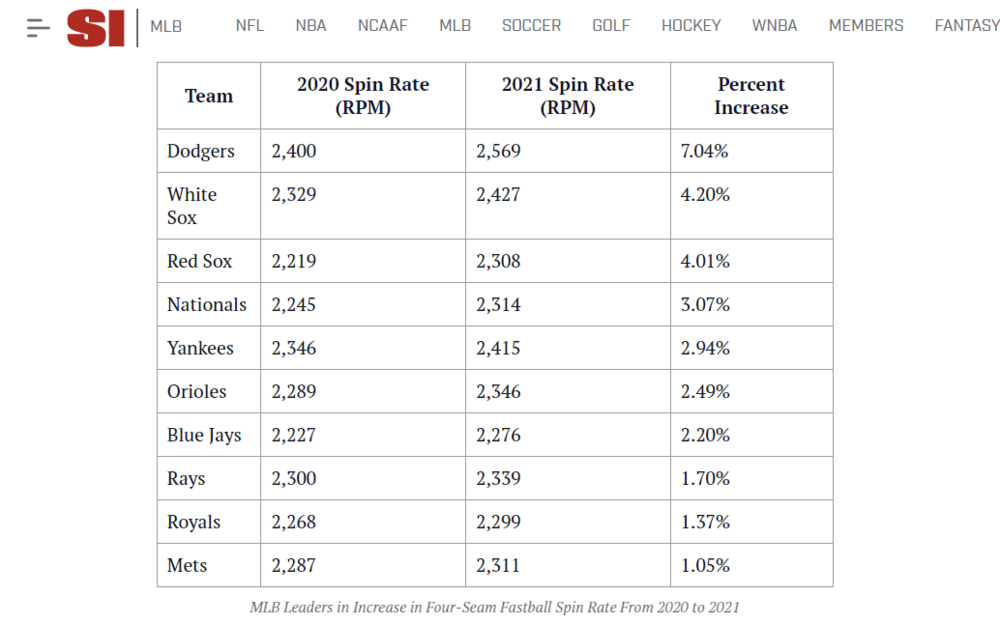Click the Percent Increase column header
Viewport: 1000px width, 624px height.
click(x=751, y=96)
